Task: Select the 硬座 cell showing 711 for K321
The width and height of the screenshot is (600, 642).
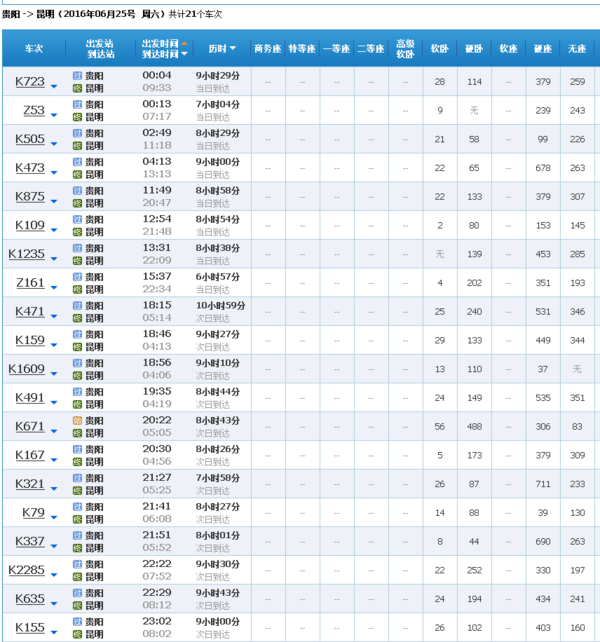Action: pyautogui.click(x=543, y=484)
